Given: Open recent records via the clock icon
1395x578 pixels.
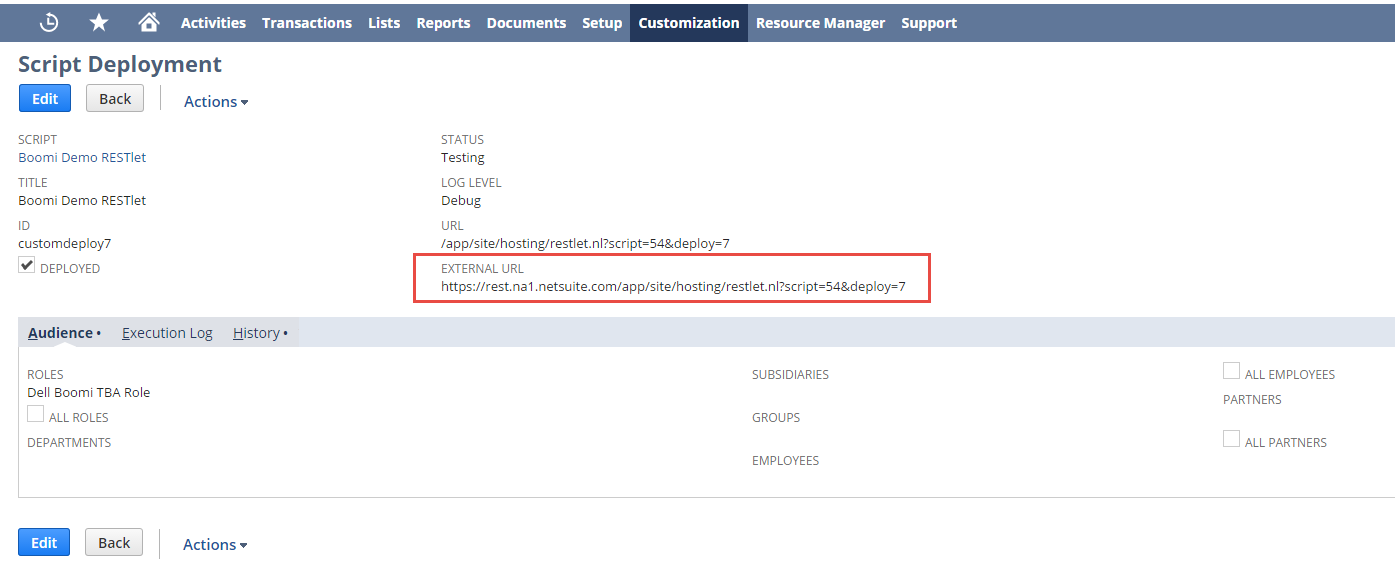Looking at the screenshot, I should pos(48,21).
